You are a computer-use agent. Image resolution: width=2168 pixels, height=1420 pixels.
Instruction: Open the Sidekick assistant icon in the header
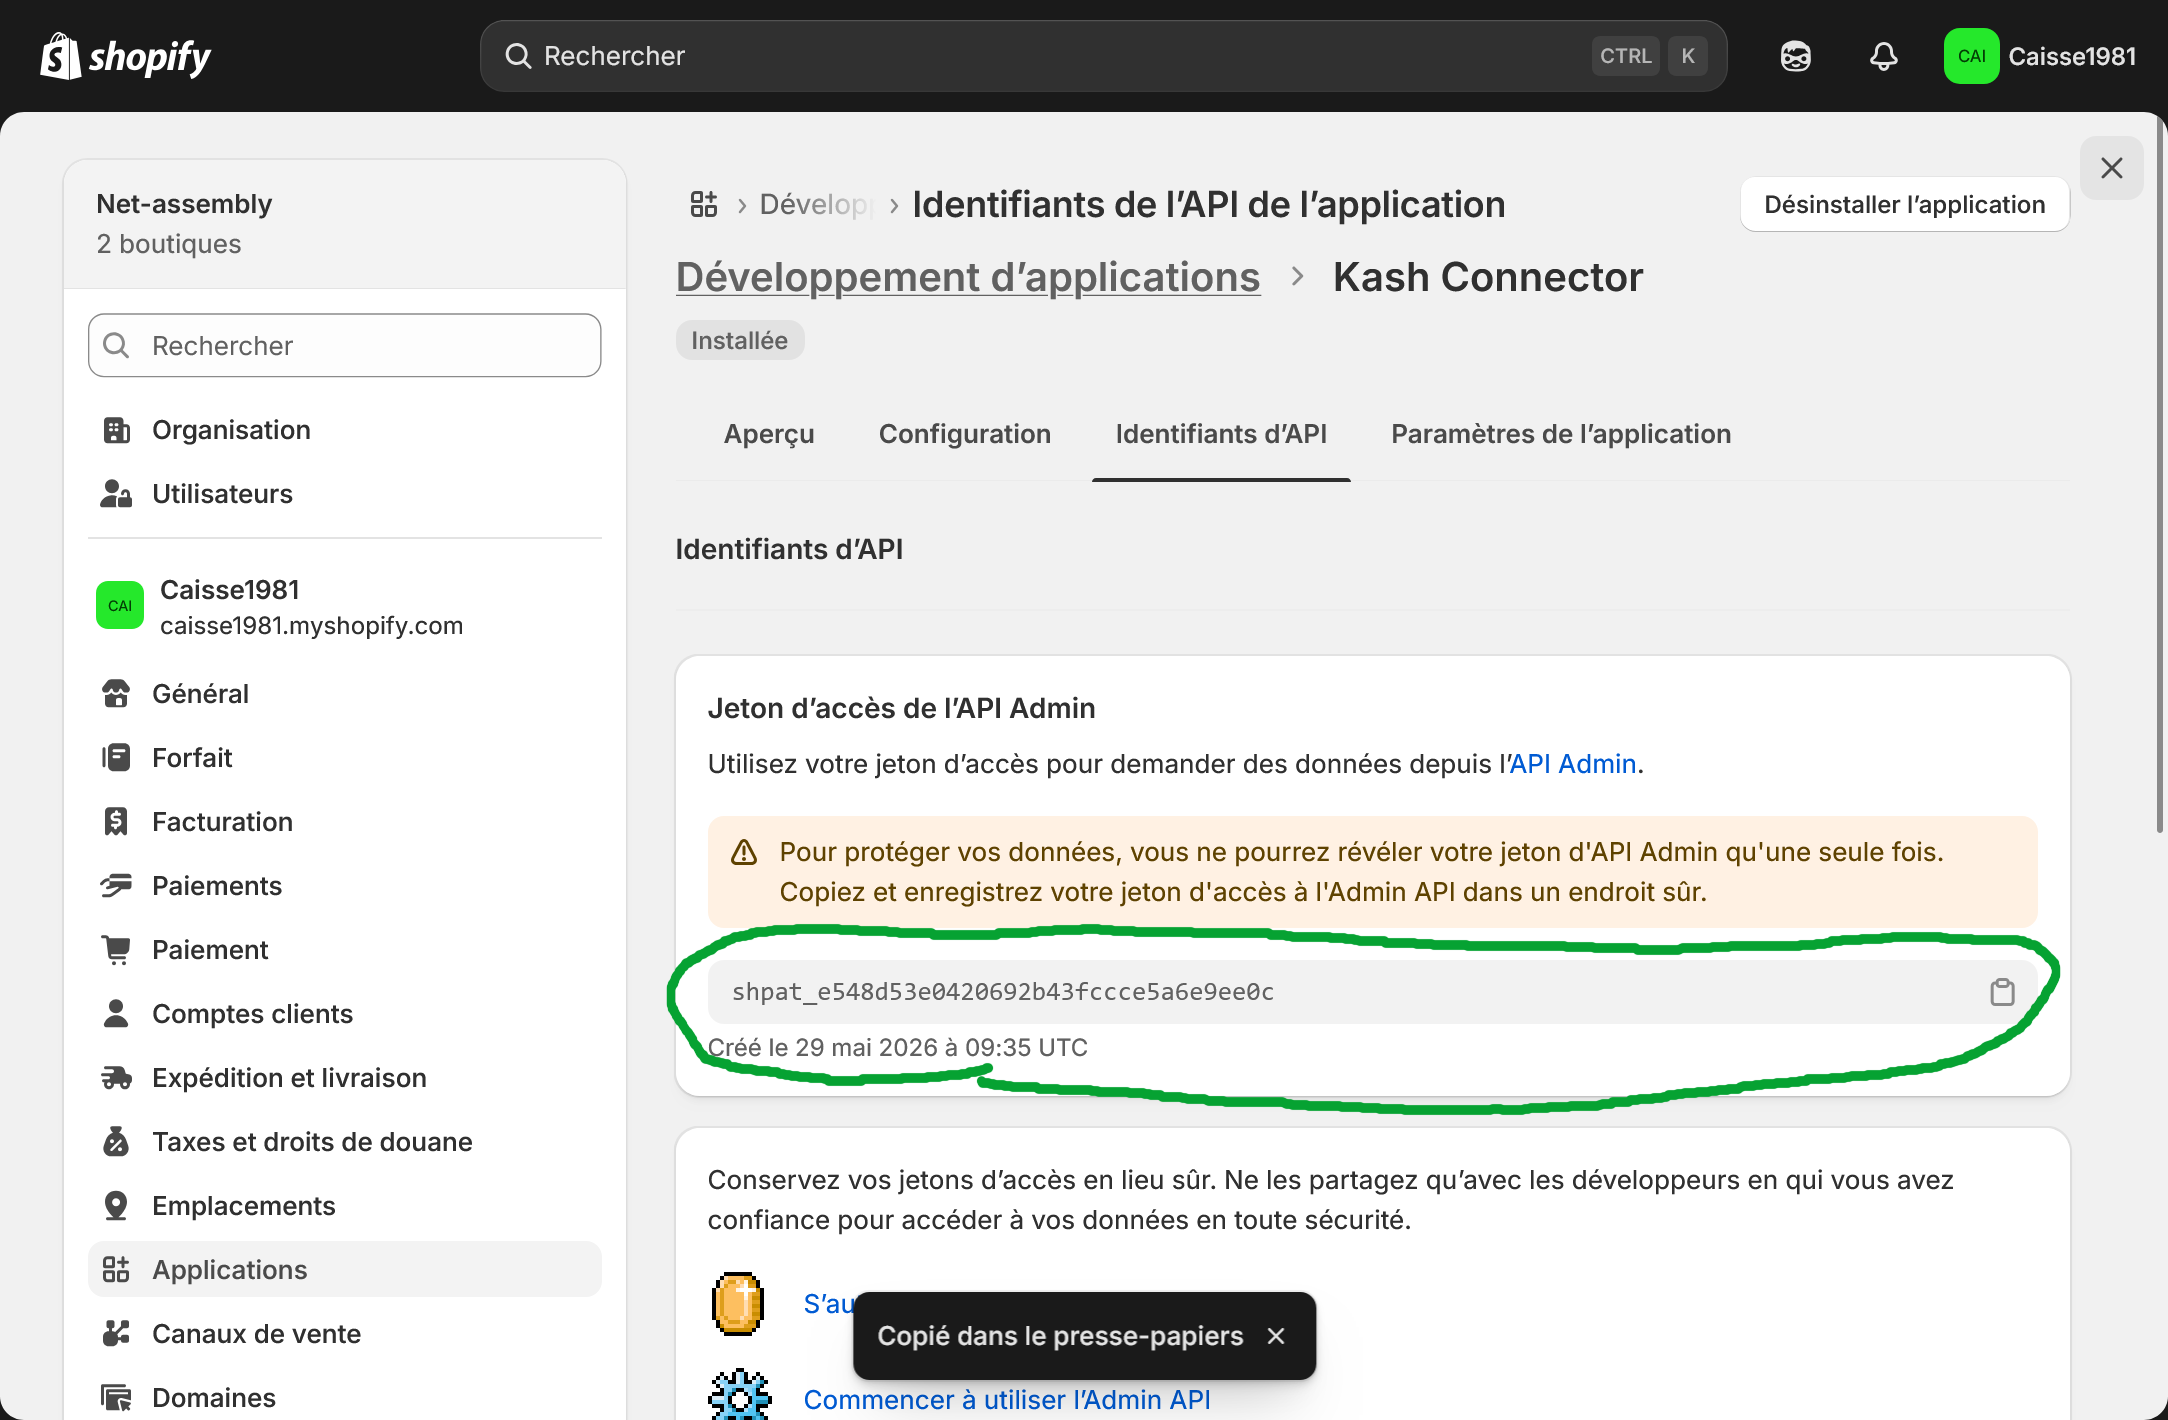coord(1795,56)
